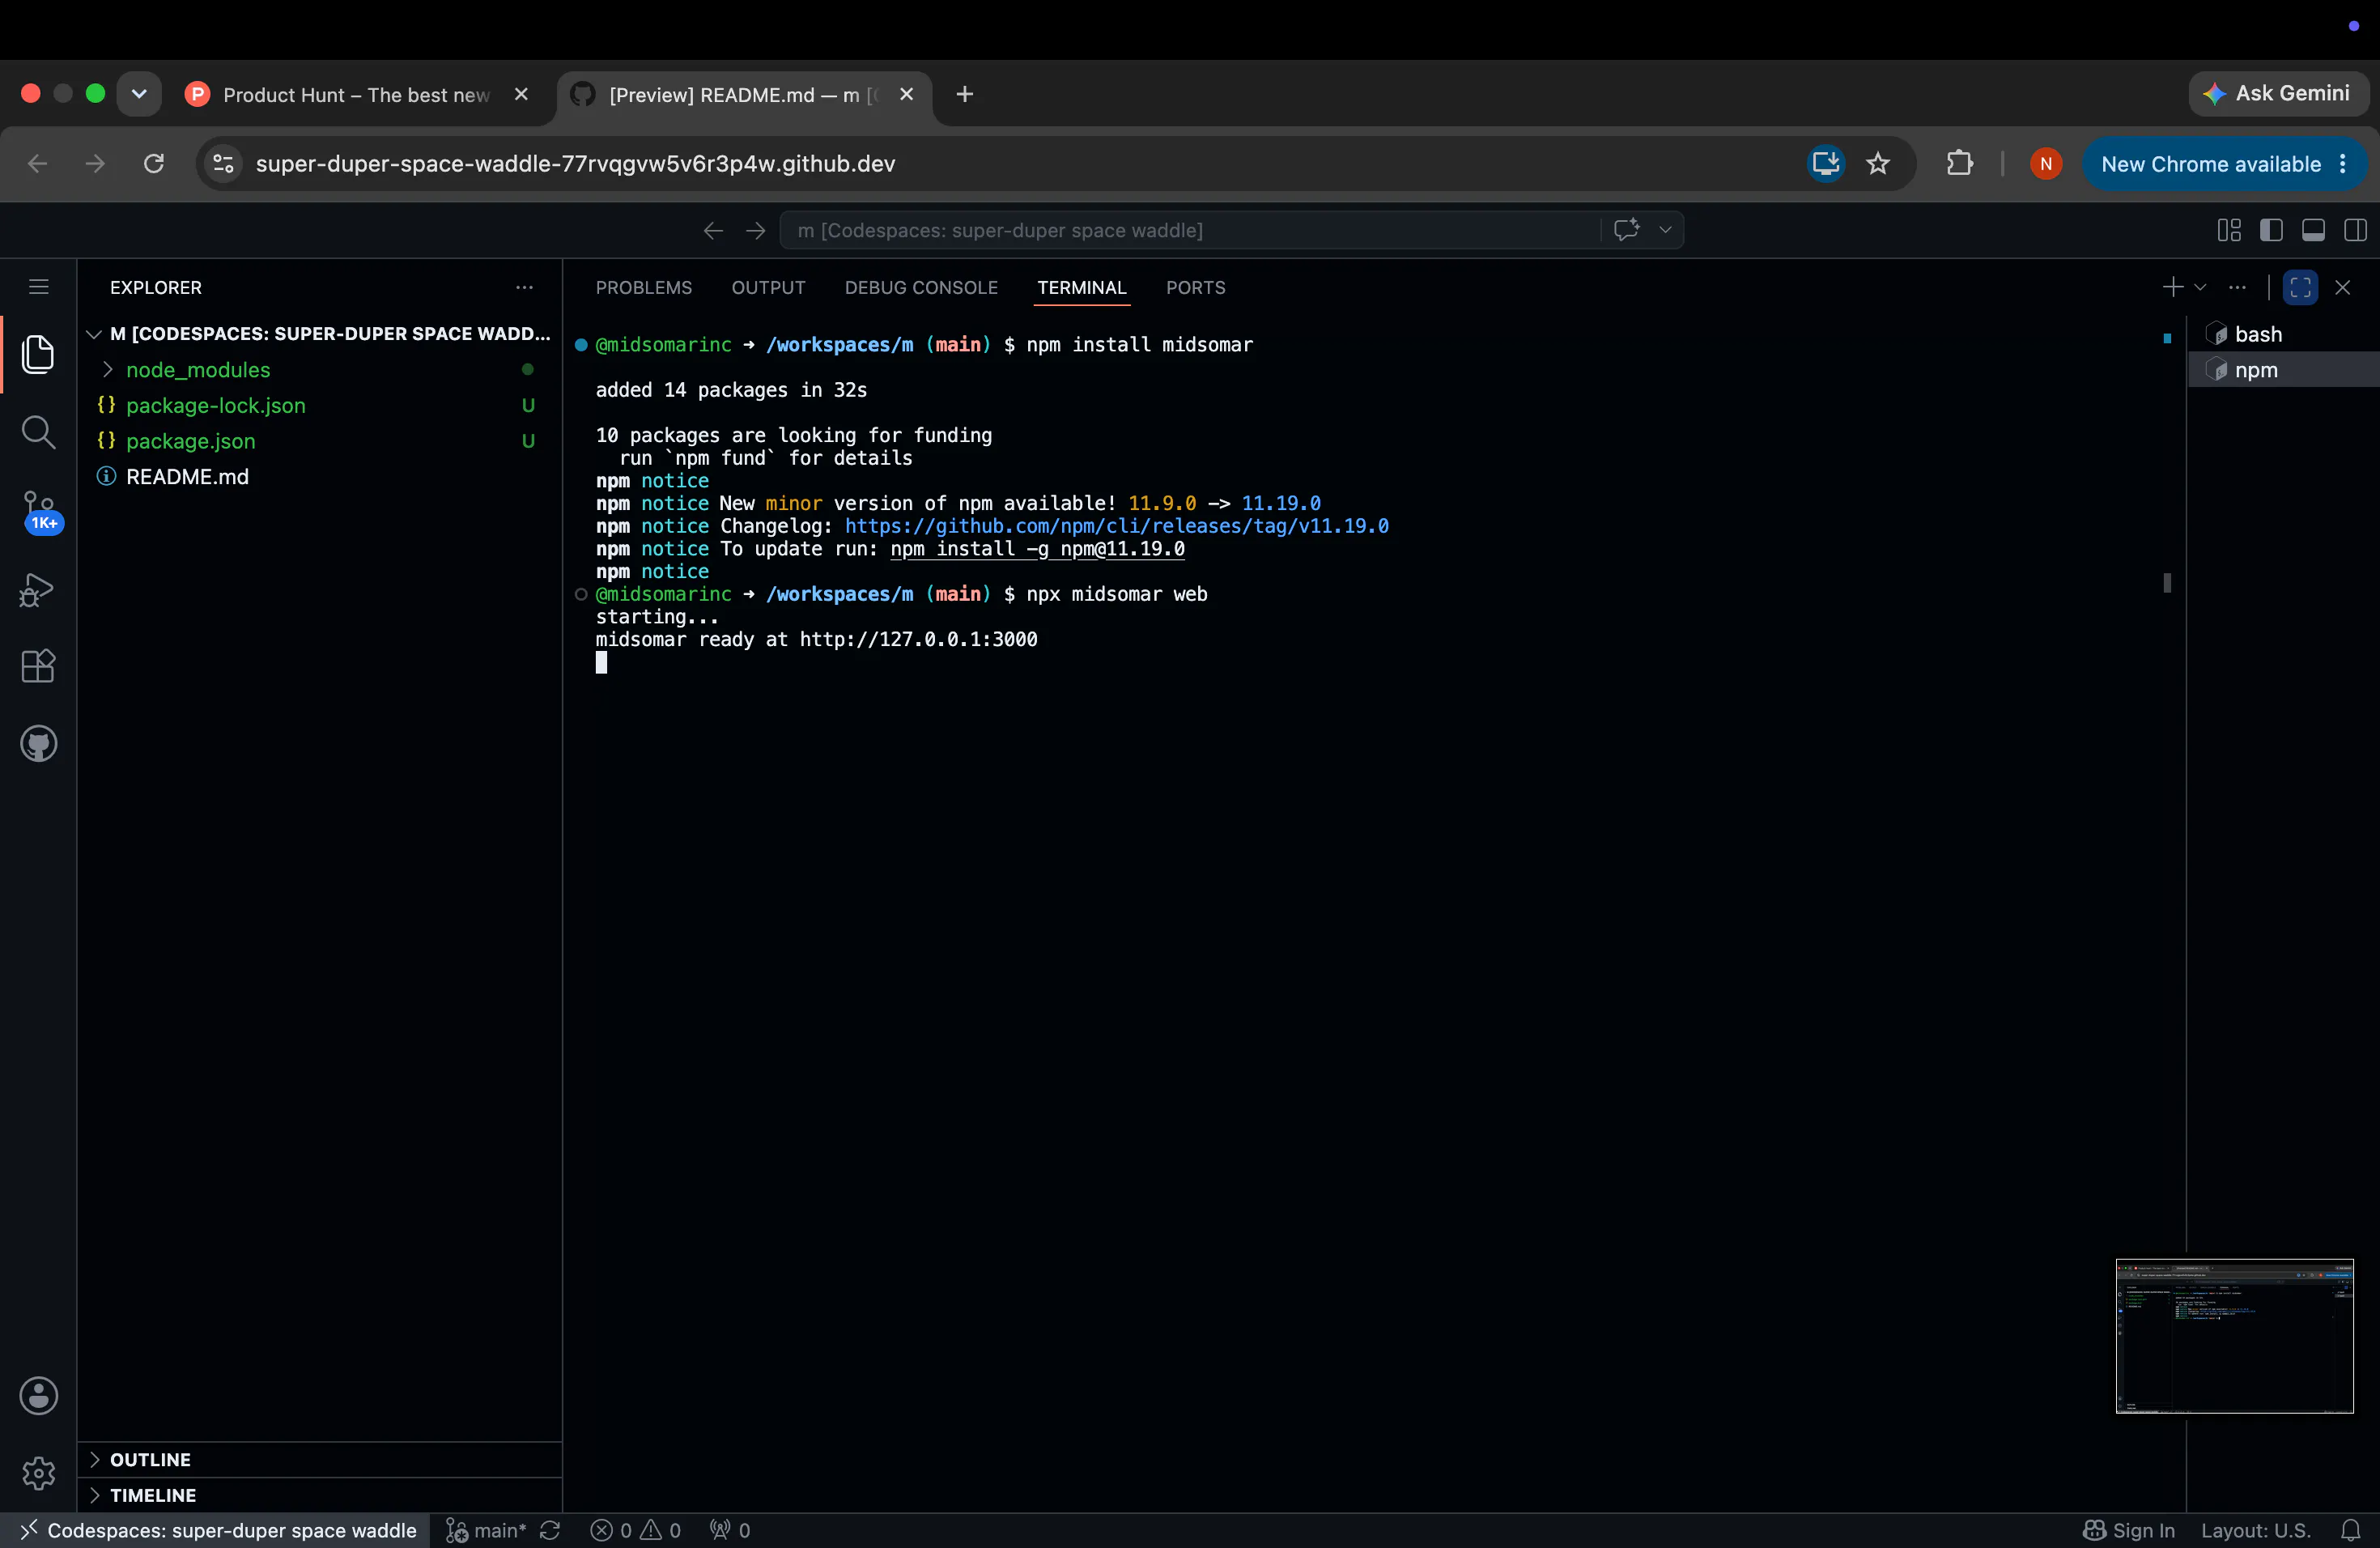Image resolution: width=2380 pixels, height=1548 pixels.
Task: Install app icon in address bar
Action: pos(1826,163)
